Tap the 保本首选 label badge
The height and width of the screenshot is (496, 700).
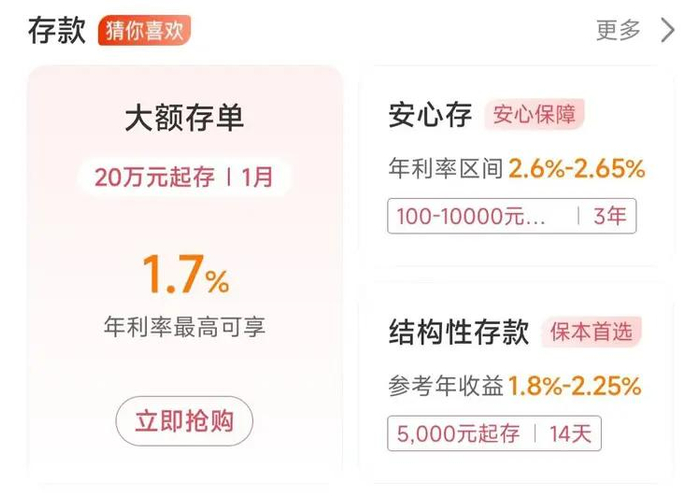click(x=591, y=332)
